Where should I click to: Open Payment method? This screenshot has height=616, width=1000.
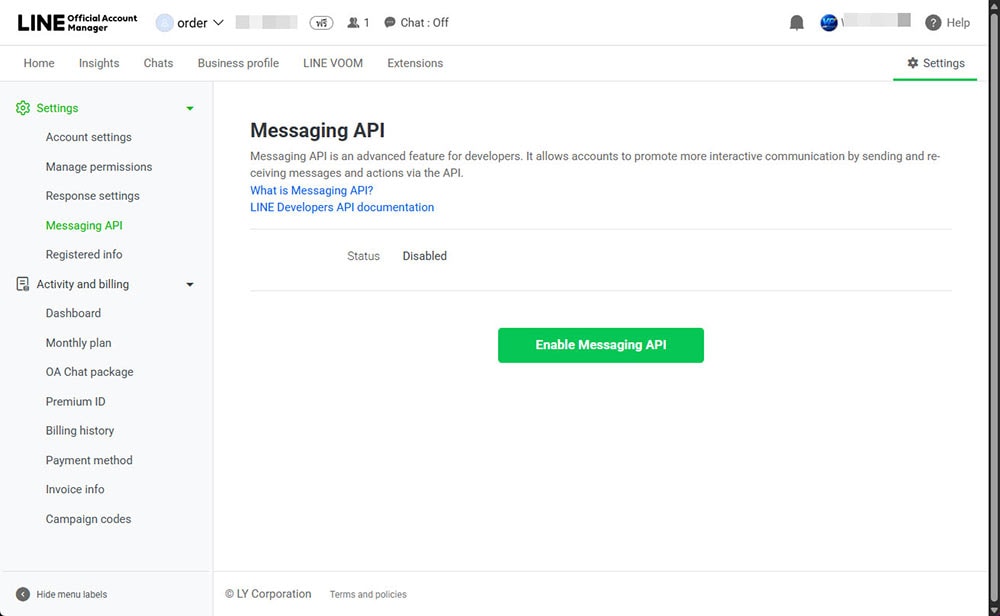[89, 460]
